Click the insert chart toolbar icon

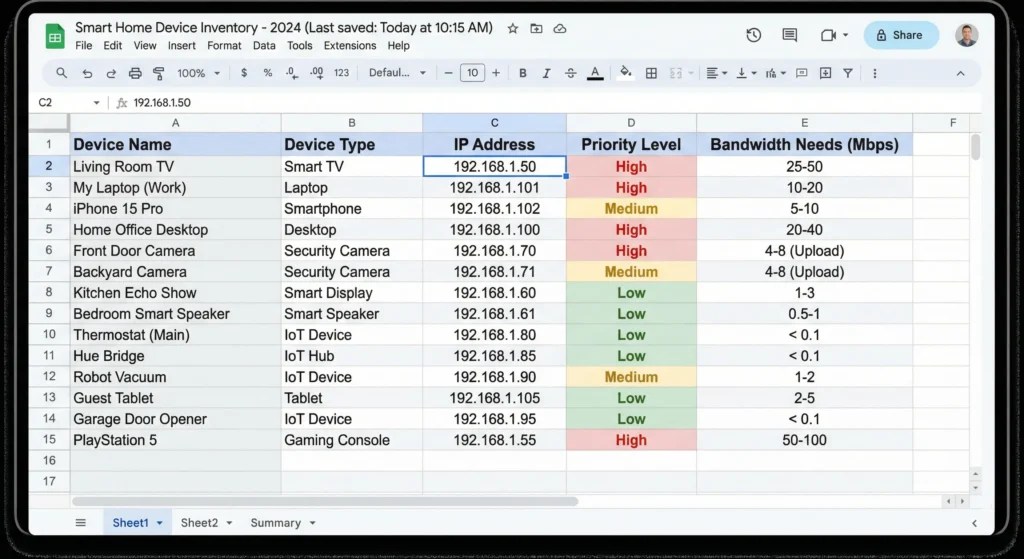pos(825,73)
